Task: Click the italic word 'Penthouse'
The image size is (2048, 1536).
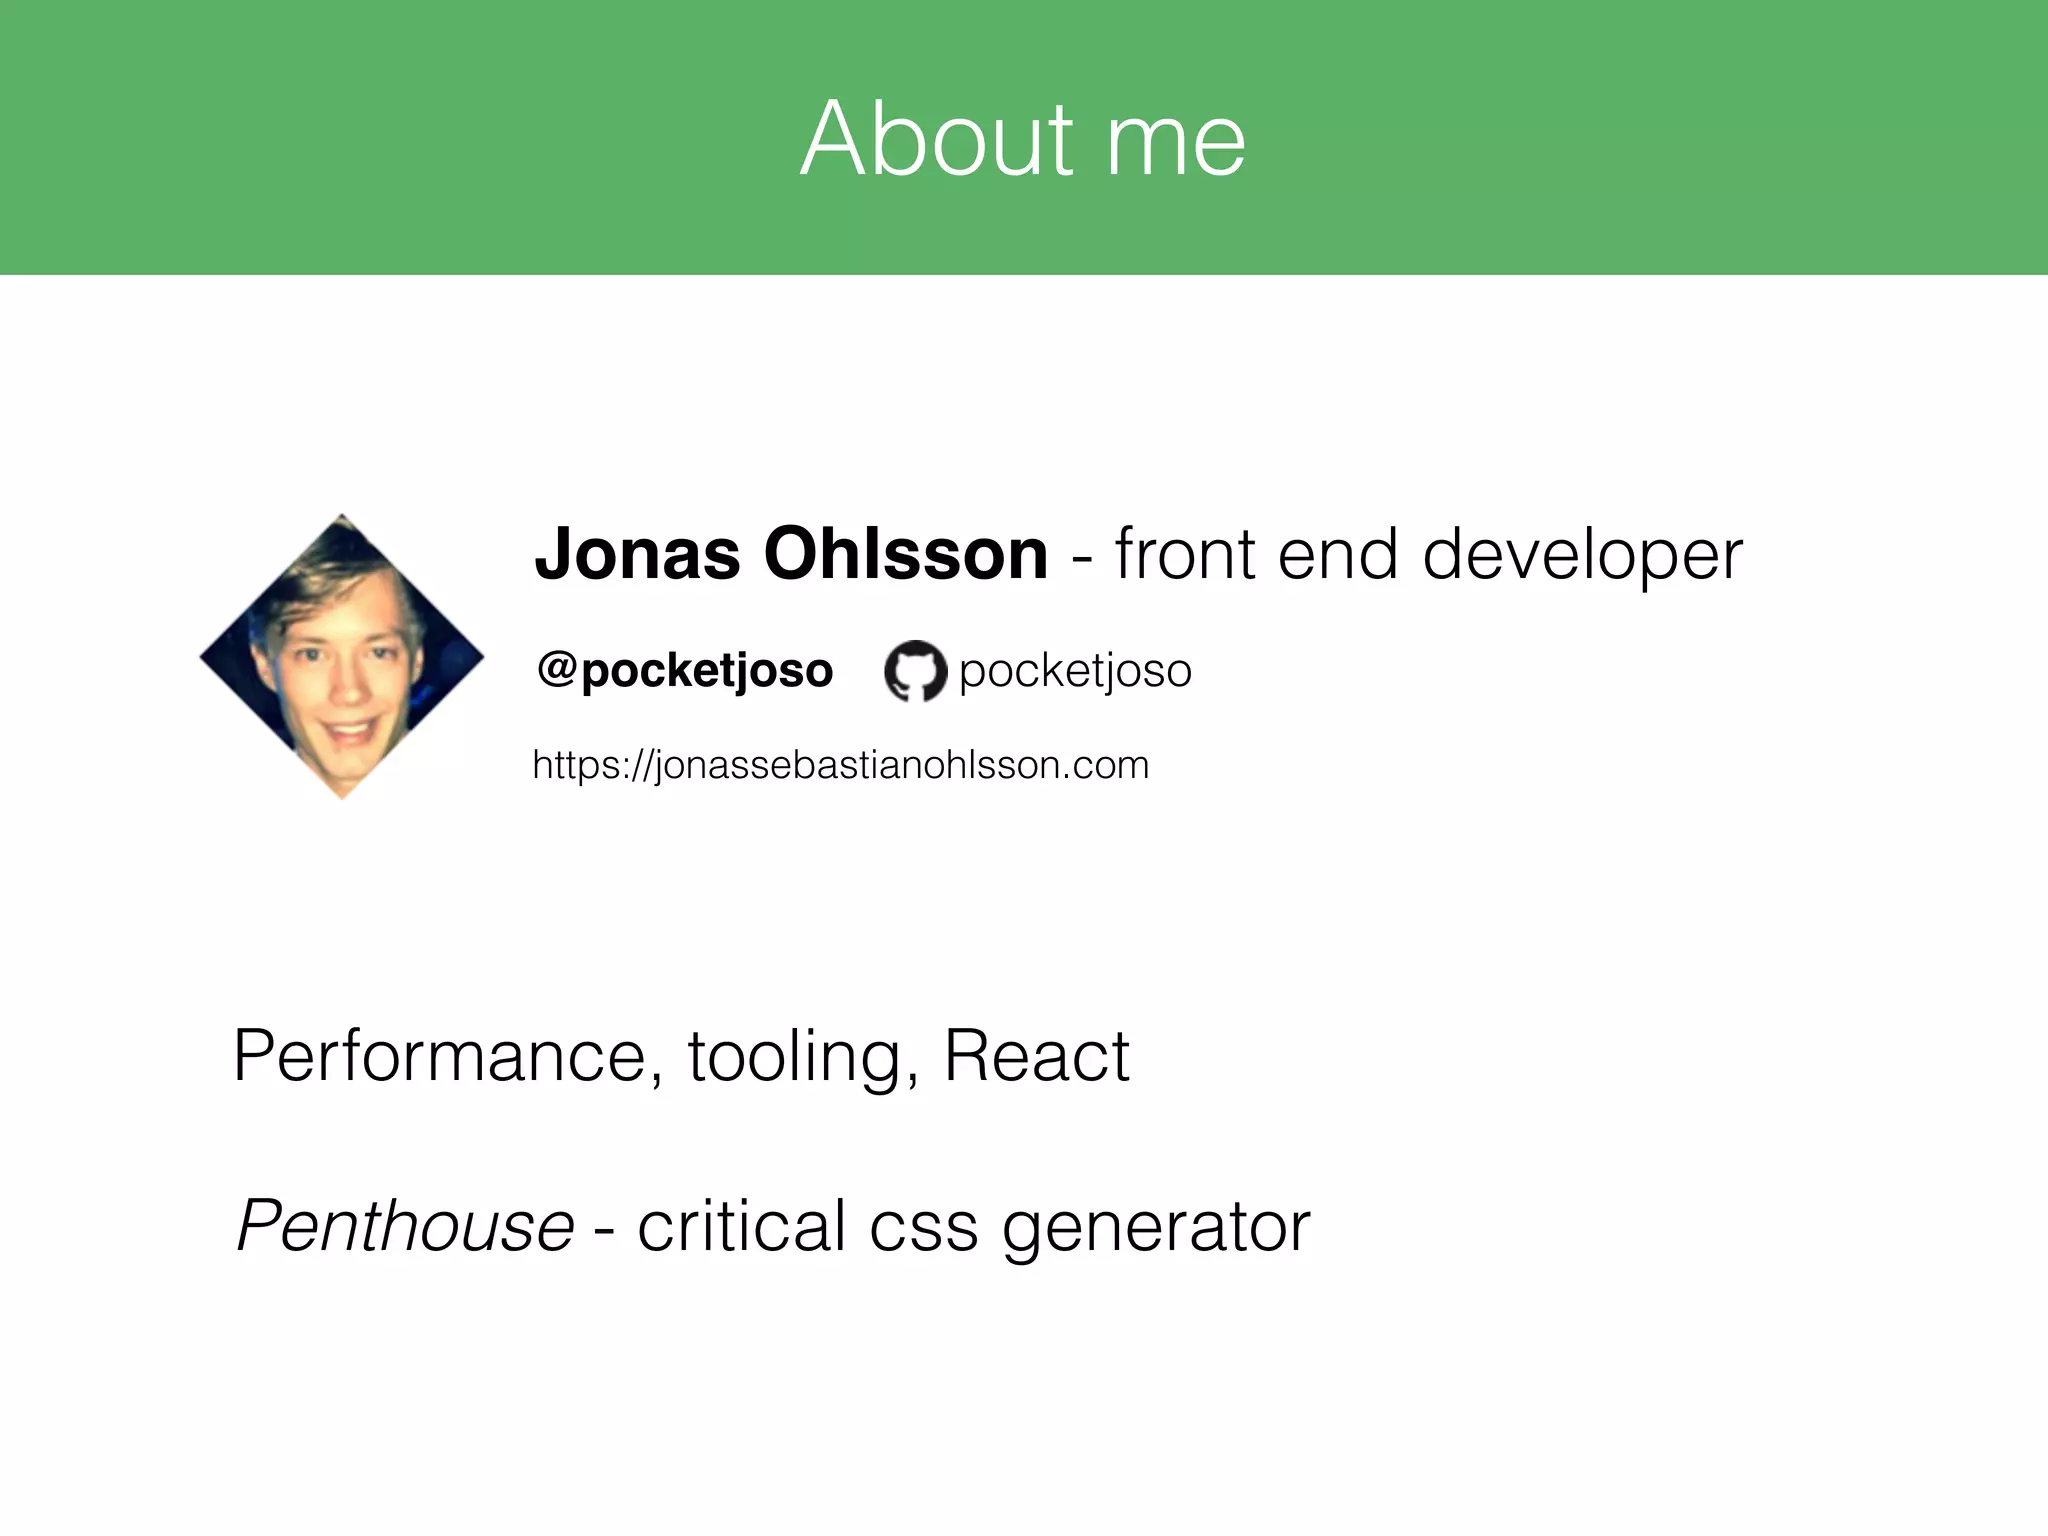Action: (405, 1226)
